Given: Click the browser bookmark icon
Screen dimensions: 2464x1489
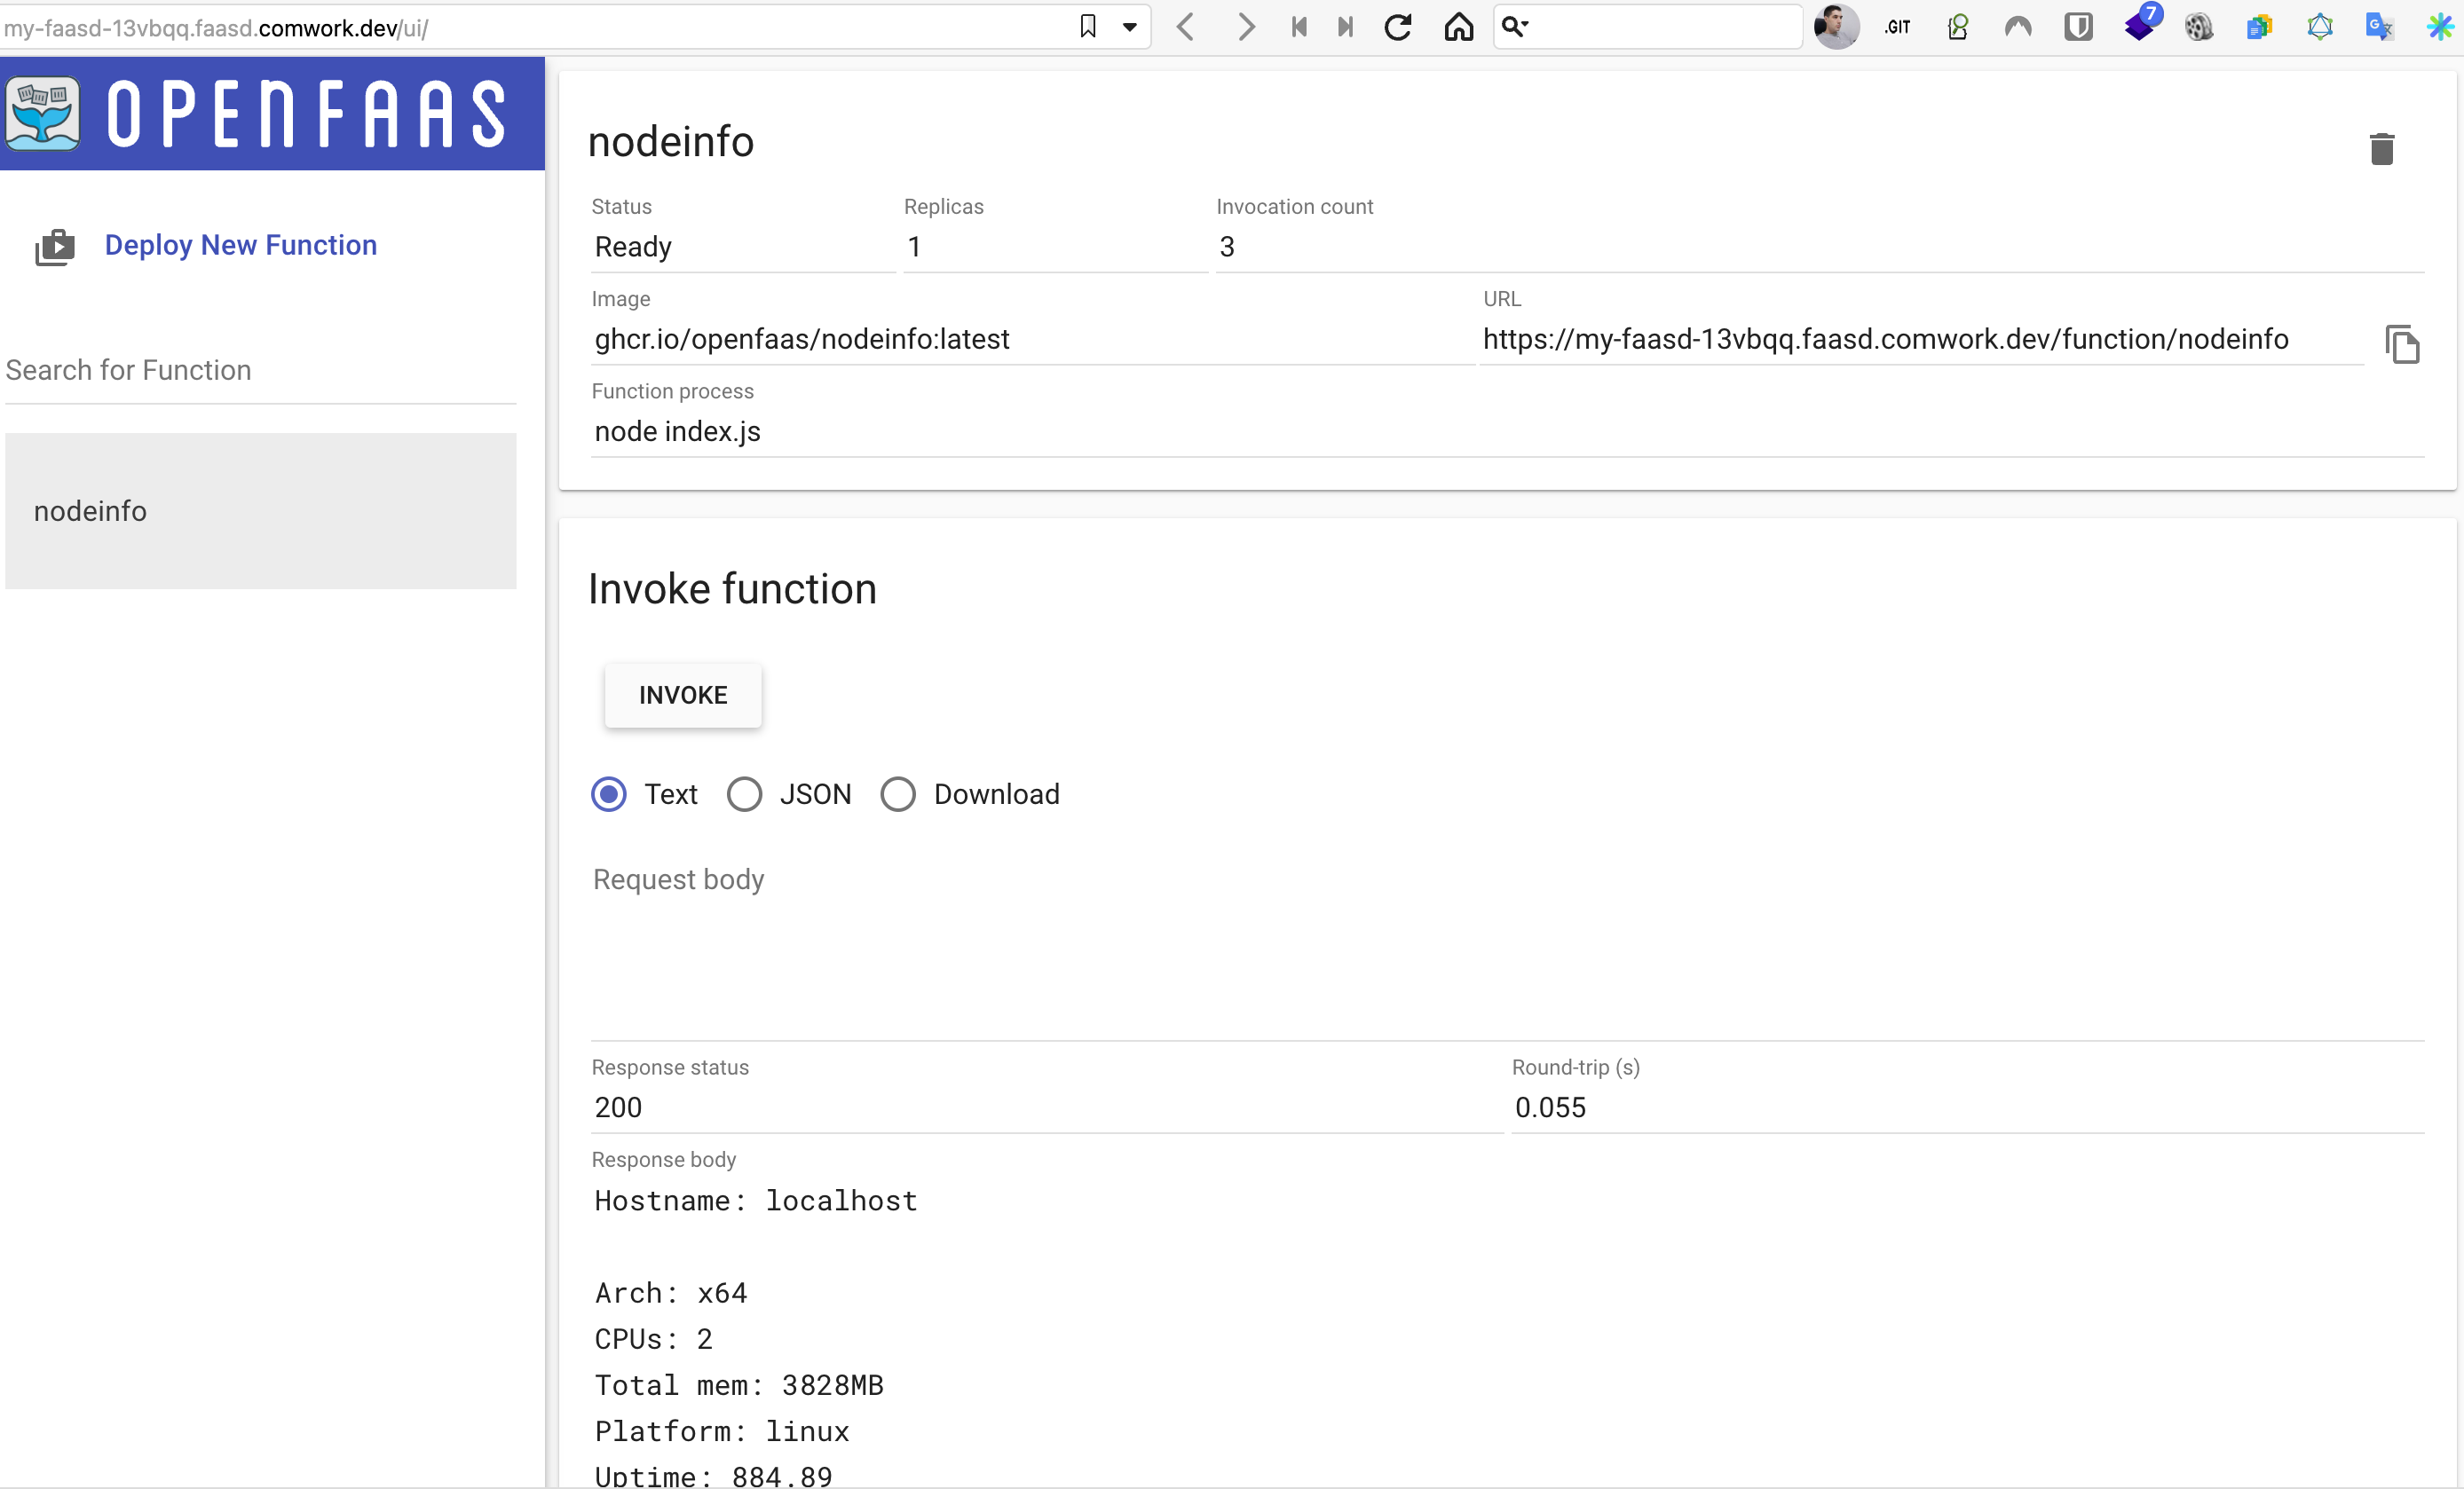Looking at the screenshot, I should click(x=1087, y=27).
